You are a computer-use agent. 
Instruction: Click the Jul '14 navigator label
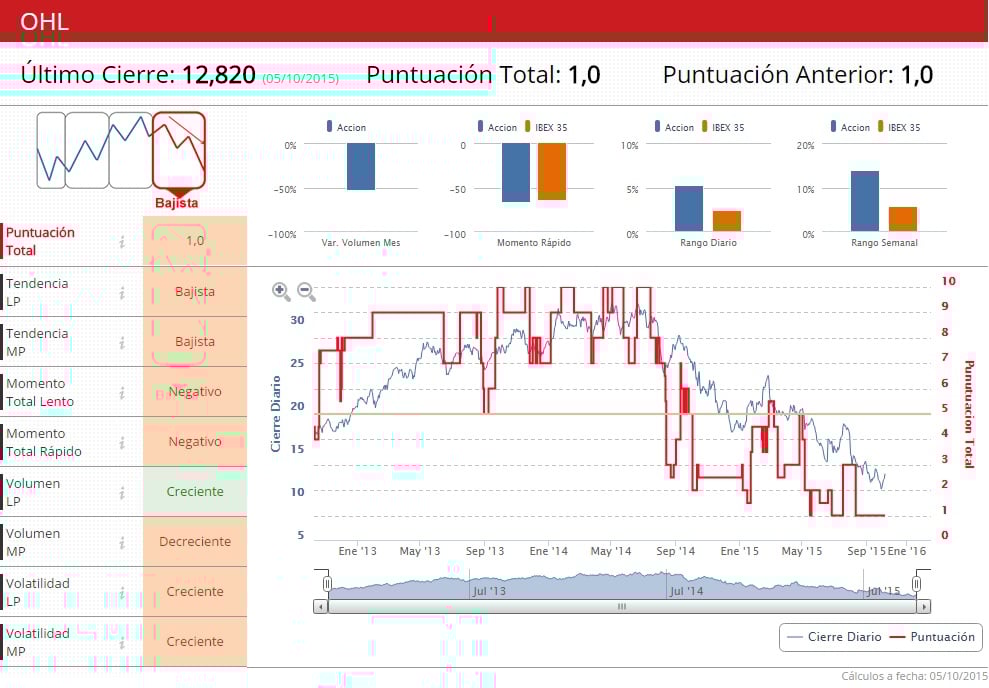coord(687,591)
